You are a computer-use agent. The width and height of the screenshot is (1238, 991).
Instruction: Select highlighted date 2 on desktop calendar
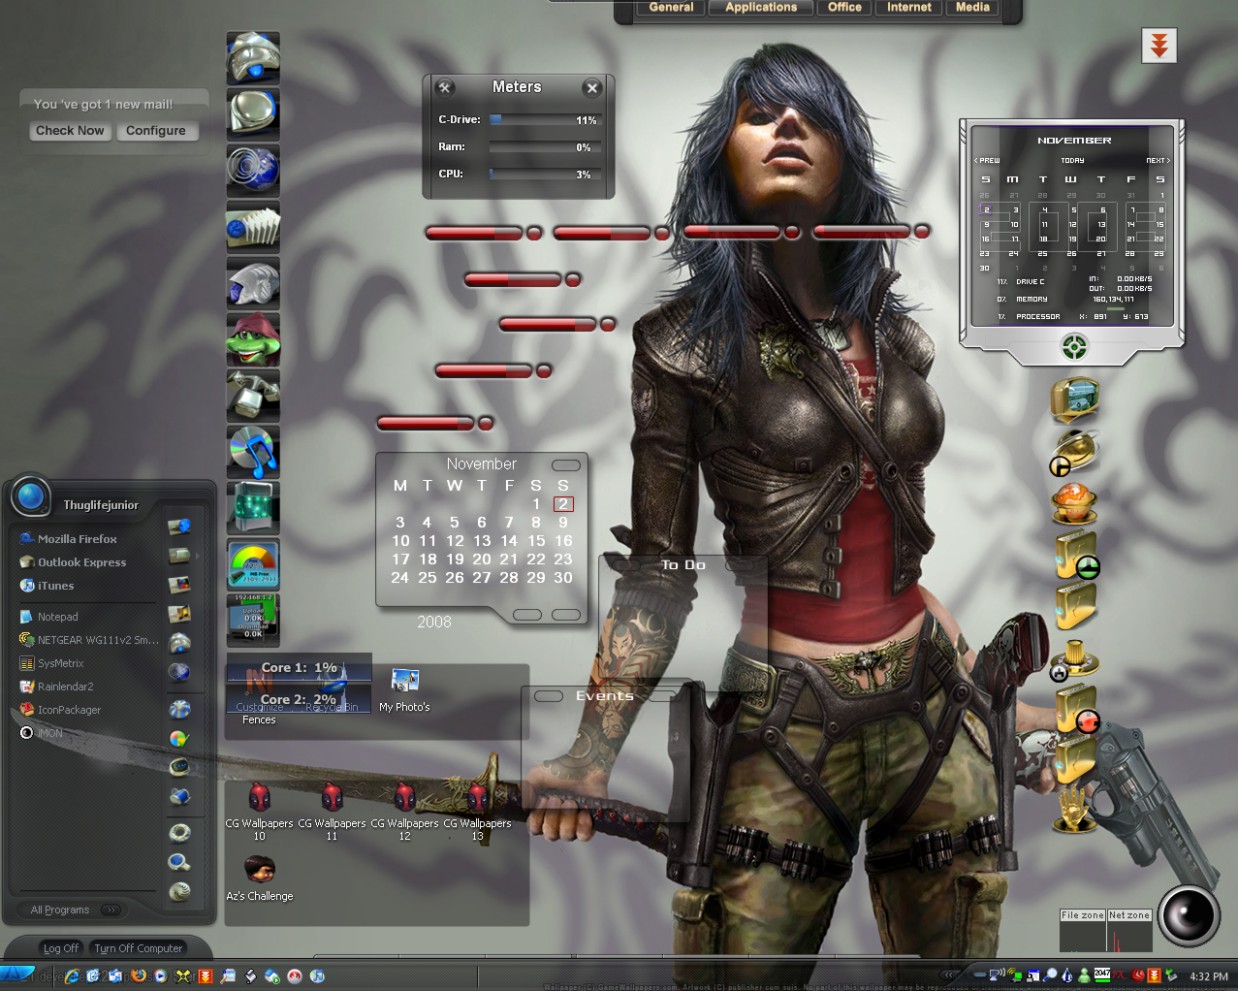click(x=563, y=504)
